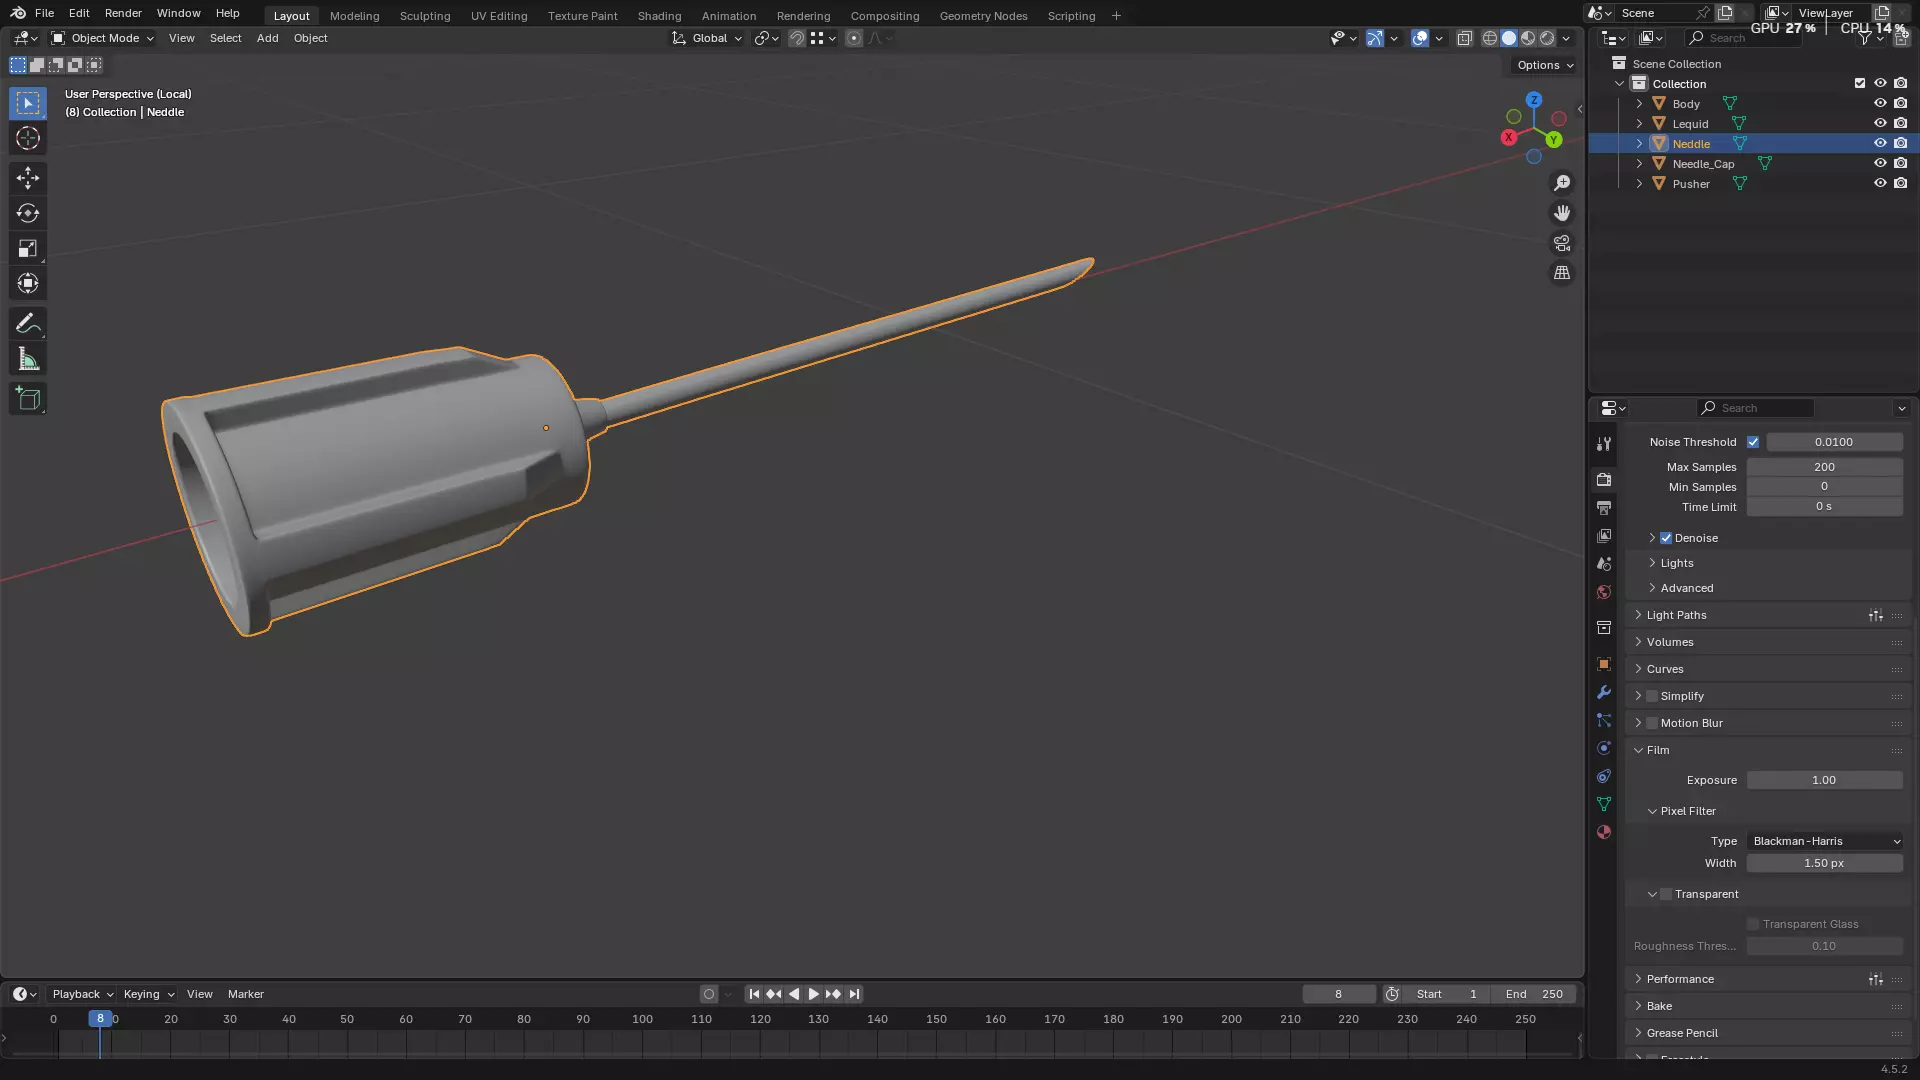The height and width of the screenshot is (1080, 1920).
Task: Open the Modifiers properties tab
Action: (x=1604, y=692)
